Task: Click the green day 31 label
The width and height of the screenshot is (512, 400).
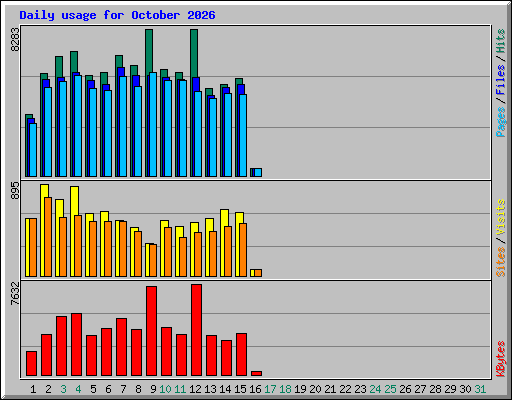Action: coord(480,389)
